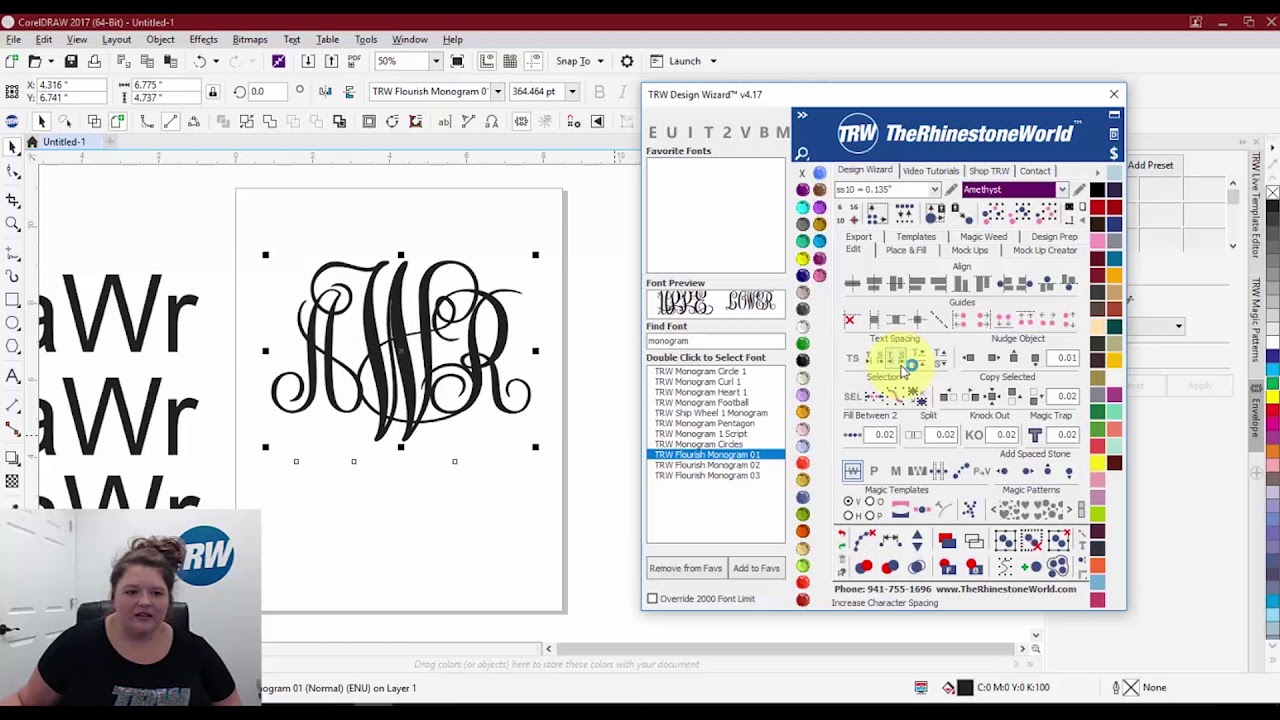Open the font size 364.464 pt dropdown
The height and width of the screenshot is (720, 1280).
[x=572, y=91]
